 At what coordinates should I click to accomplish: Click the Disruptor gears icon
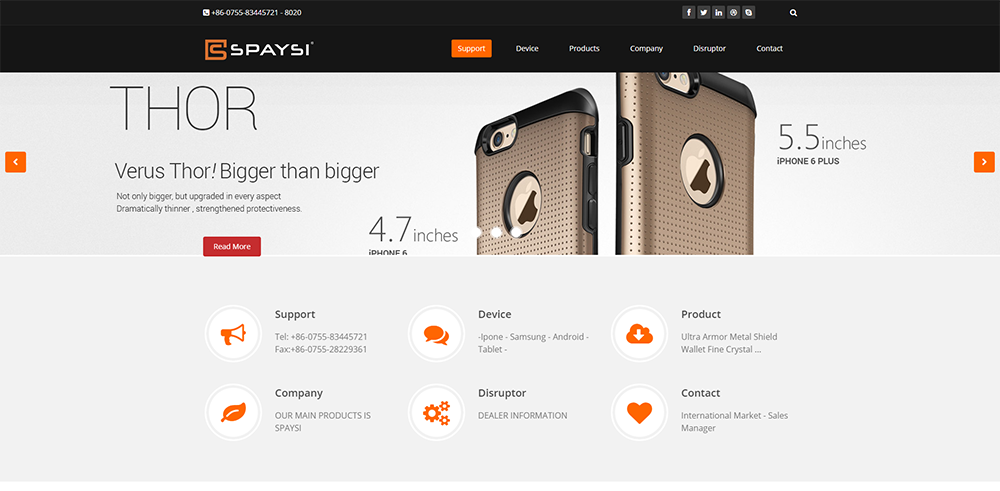point(436,413)
